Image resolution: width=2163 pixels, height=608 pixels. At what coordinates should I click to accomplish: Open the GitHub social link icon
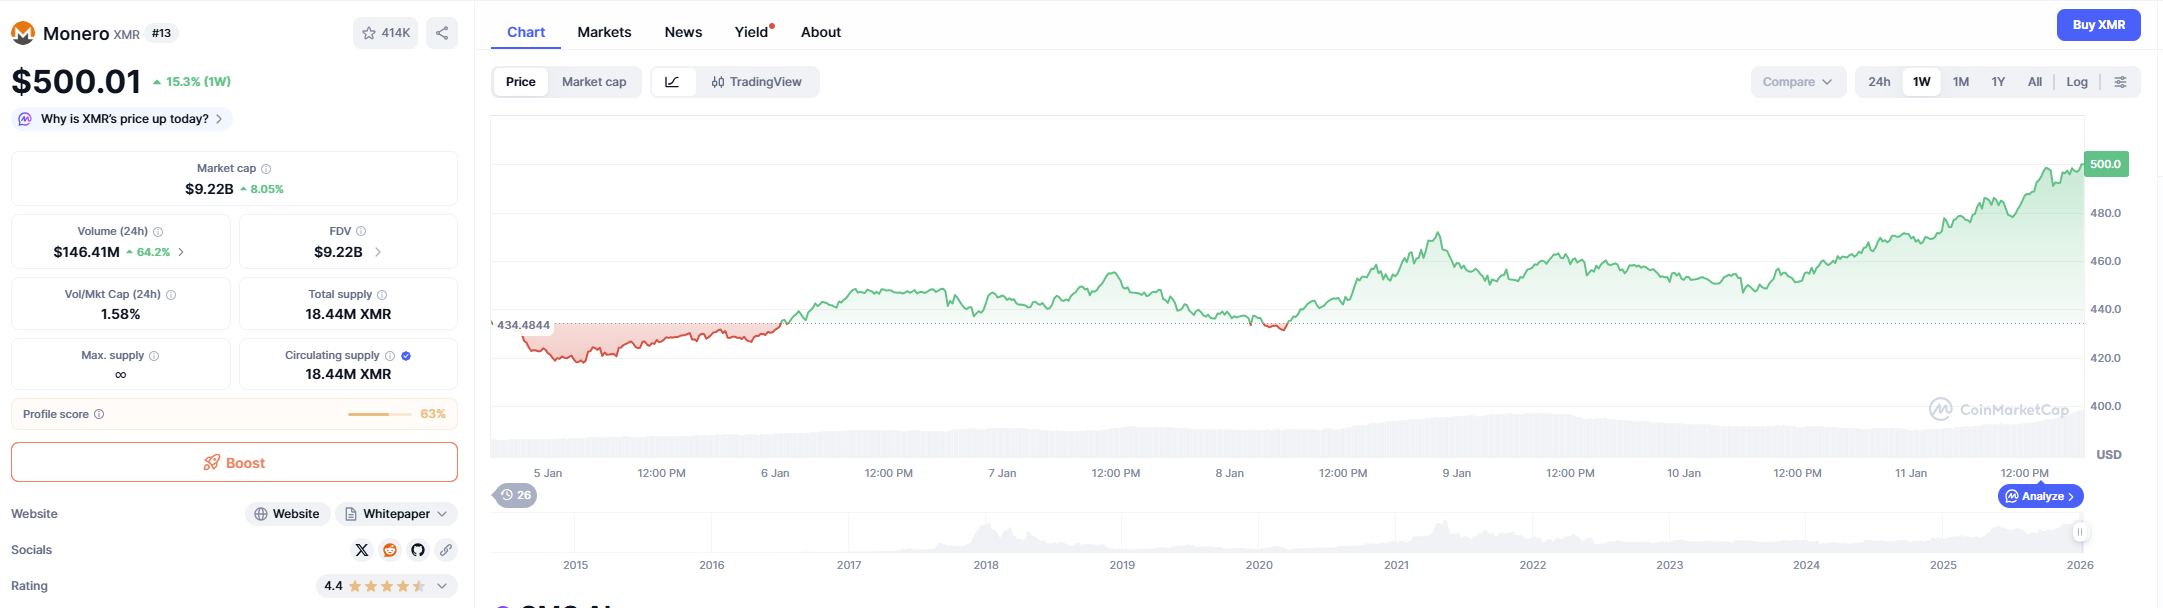point(418,550)
